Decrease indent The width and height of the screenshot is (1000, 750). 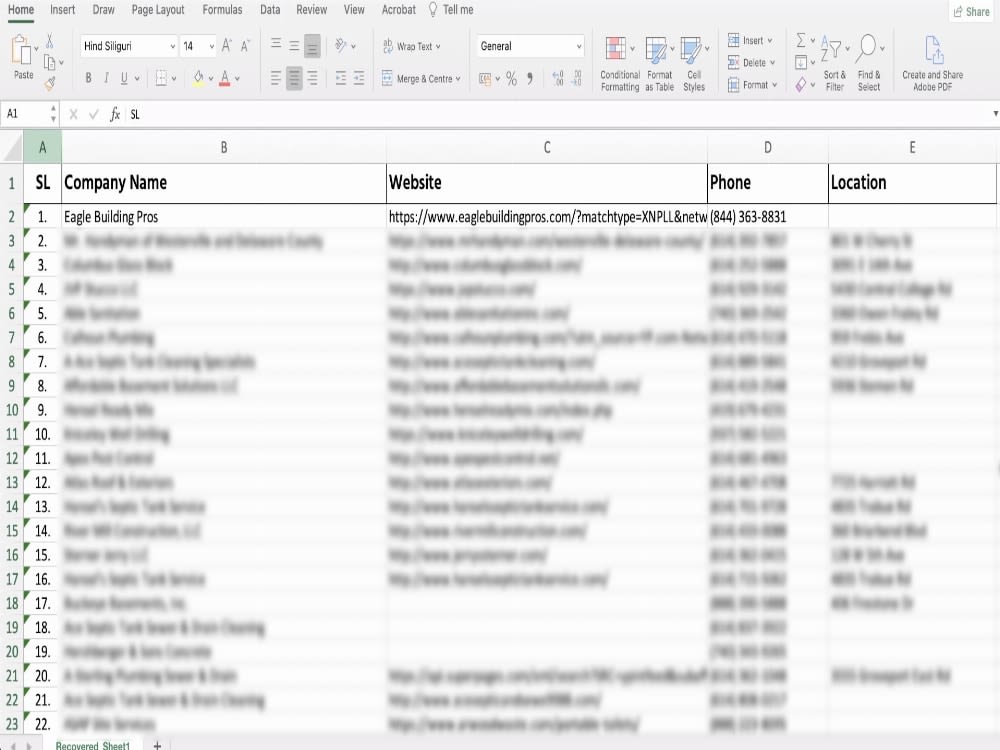341,78
